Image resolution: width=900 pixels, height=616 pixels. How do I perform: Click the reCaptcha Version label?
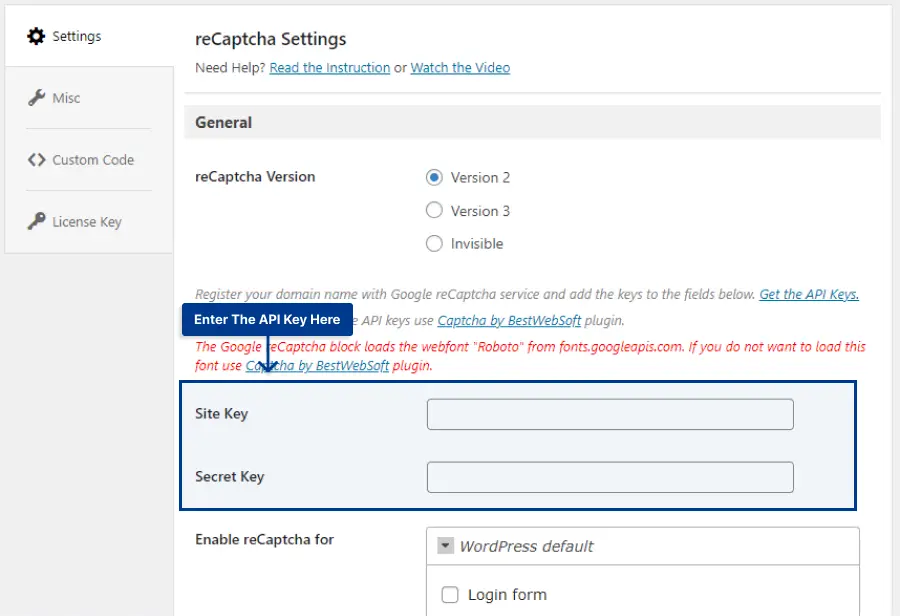pyautogui.click(x=255, y=177)
